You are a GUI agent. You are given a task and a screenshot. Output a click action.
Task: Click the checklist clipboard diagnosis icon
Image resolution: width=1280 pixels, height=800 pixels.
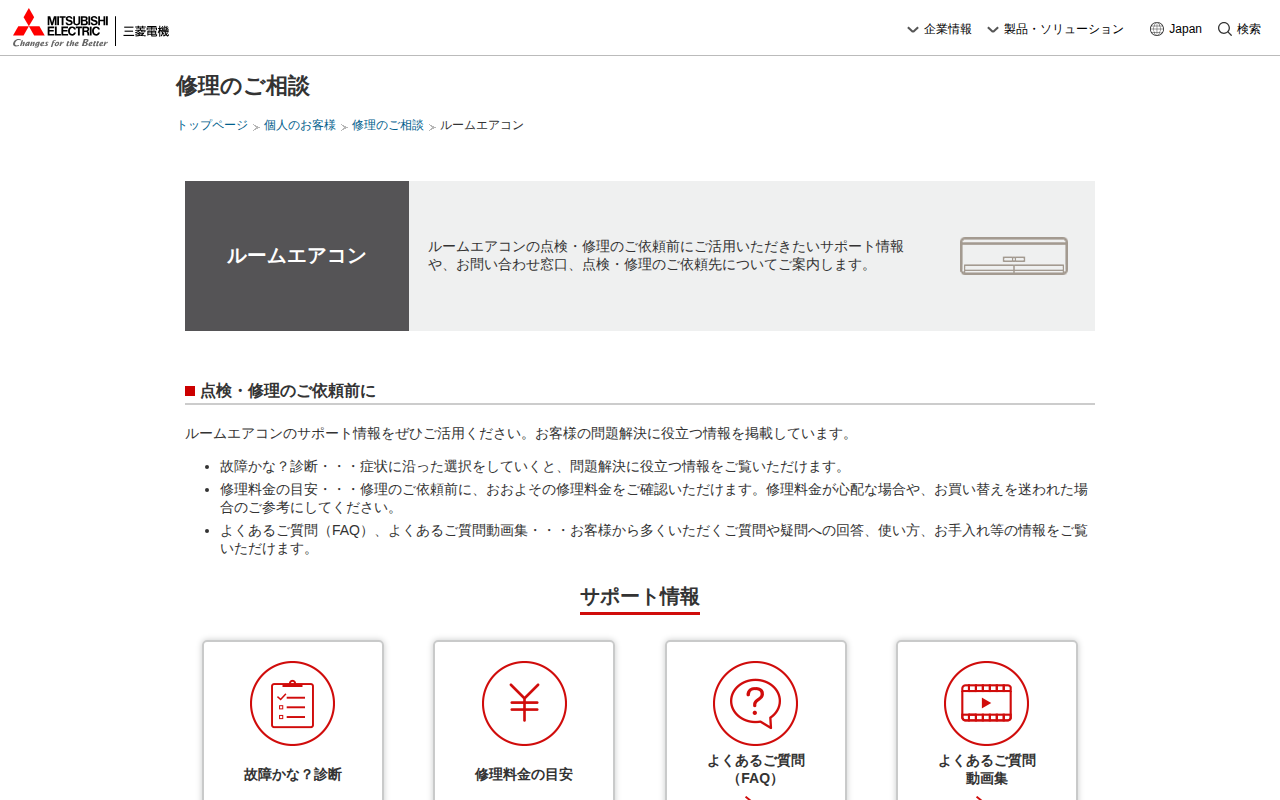tap(292, 703)
